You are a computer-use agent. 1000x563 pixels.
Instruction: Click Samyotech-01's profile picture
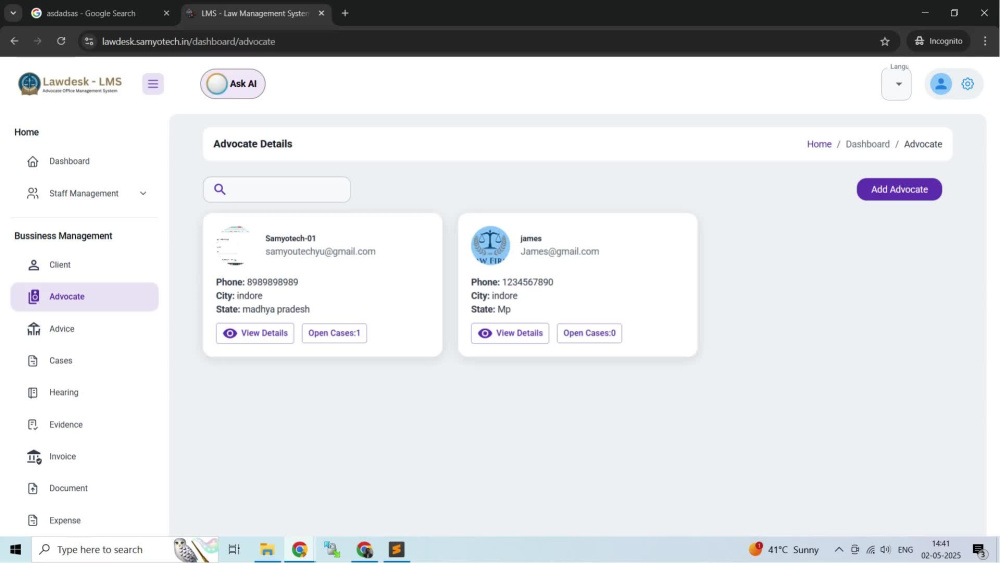point(235,245)
